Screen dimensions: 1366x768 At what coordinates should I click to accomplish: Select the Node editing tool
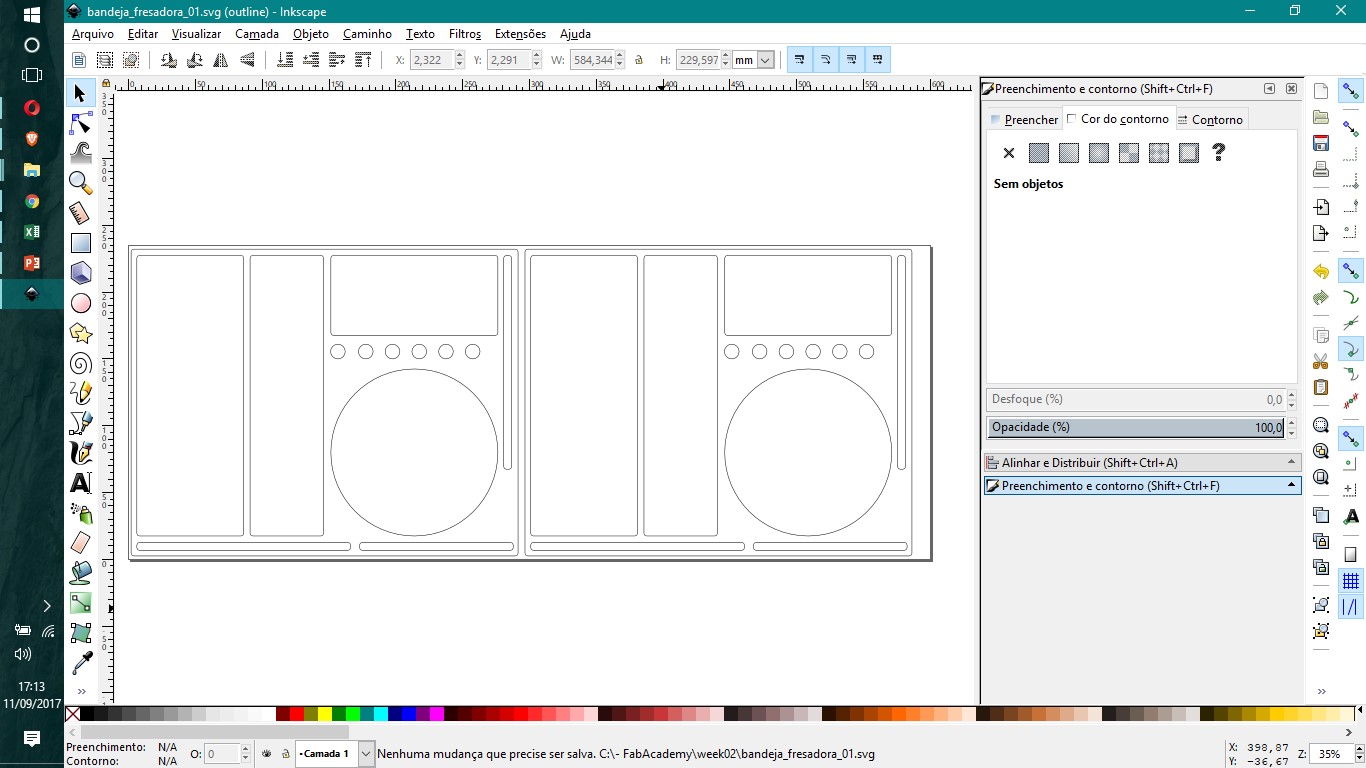81,123
